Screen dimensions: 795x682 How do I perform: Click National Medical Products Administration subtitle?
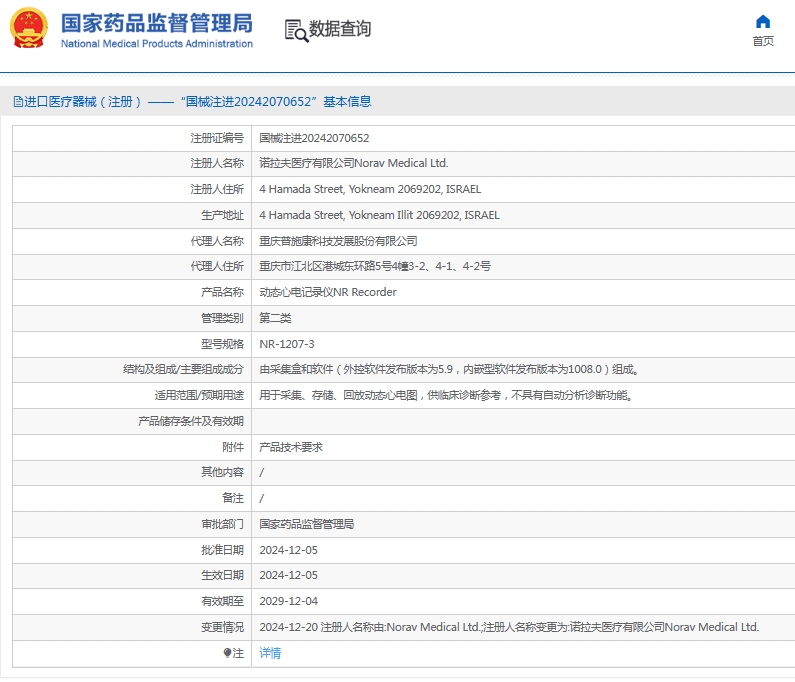pyautogui.click(x=157, y=44)
